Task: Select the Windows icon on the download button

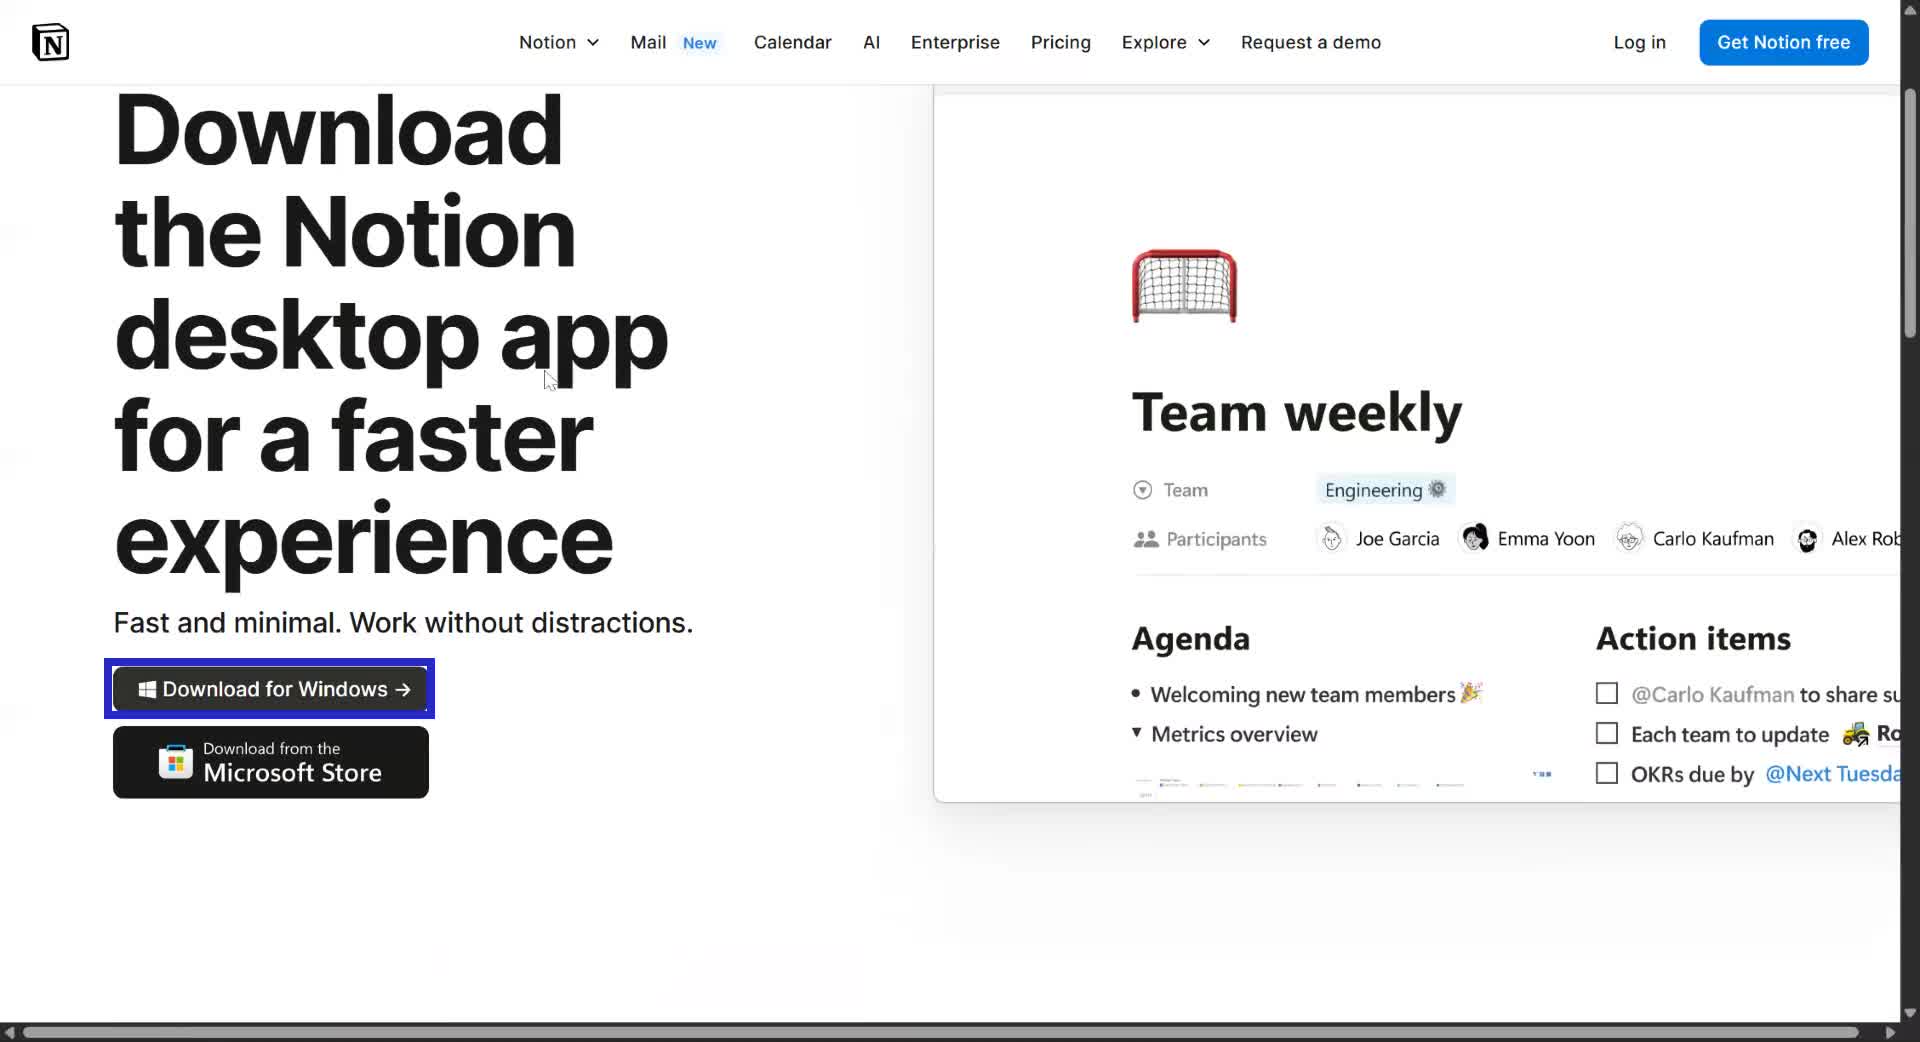Action: tap(146, 688)
